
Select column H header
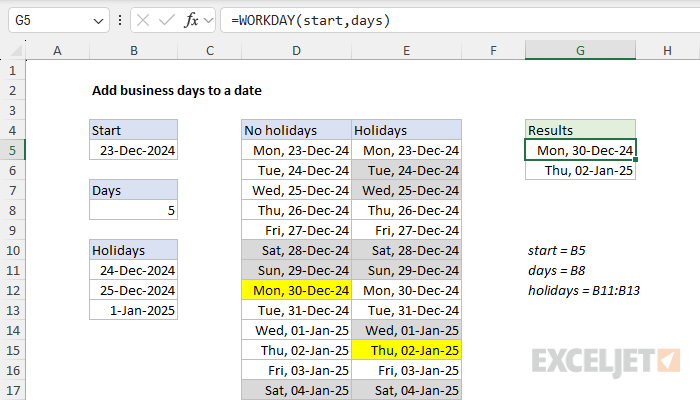coord(667,50)
